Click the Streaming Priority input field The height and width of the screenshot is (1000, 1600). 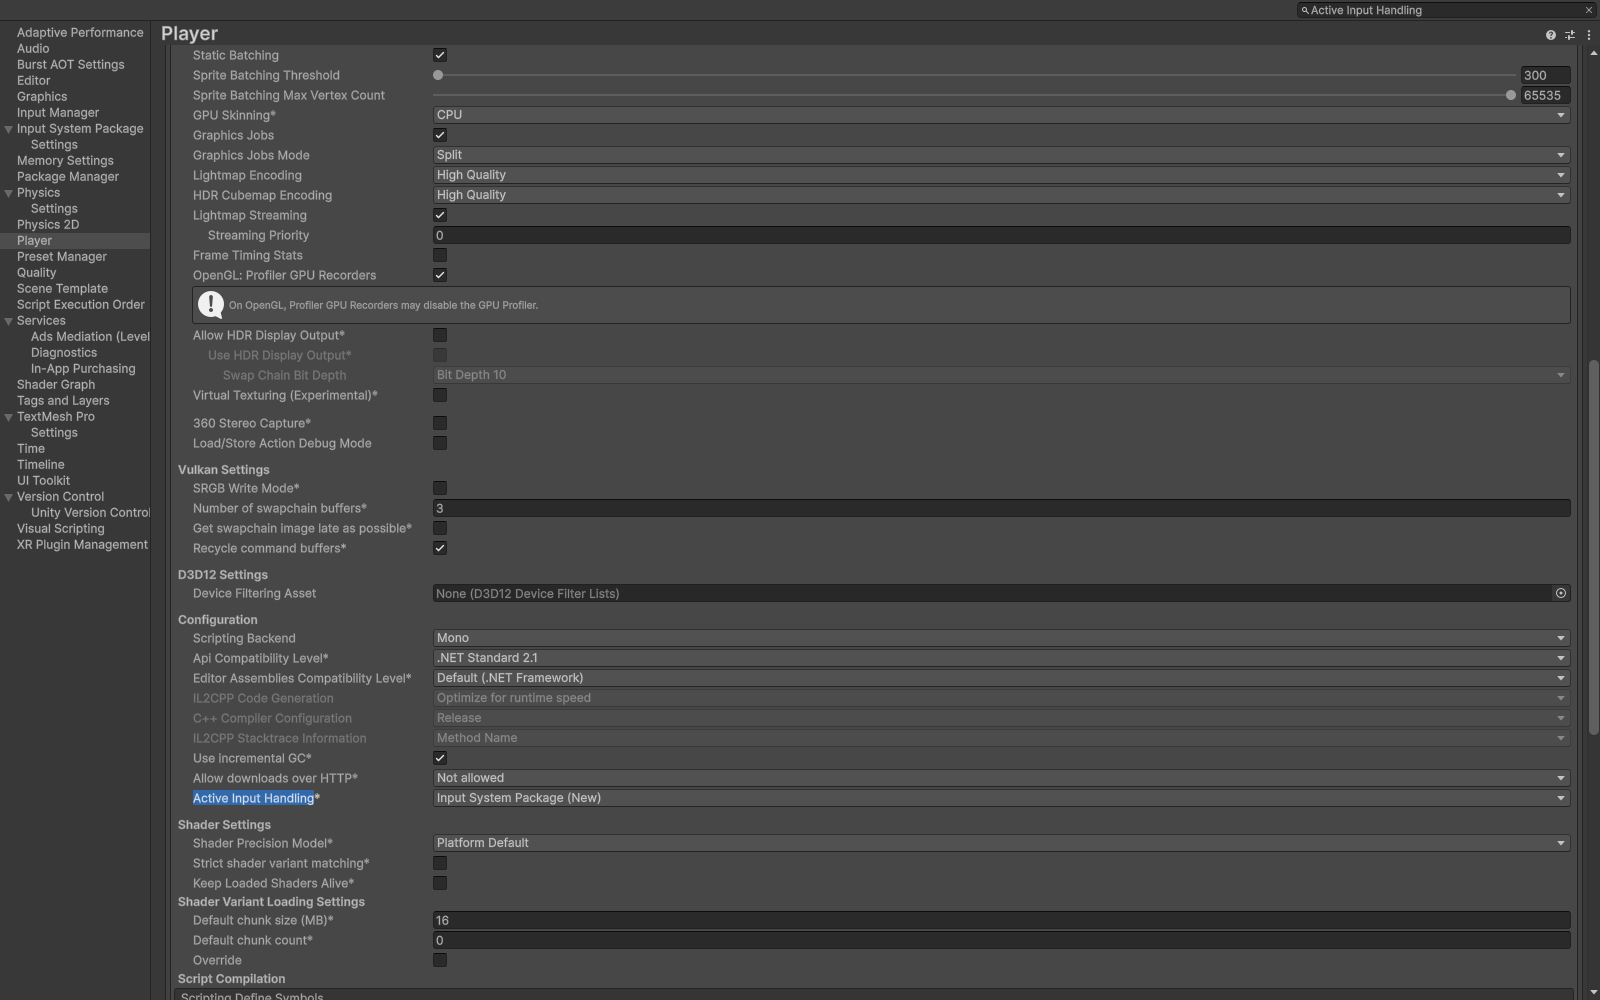pyautogui.click(x=1001, y=235)
